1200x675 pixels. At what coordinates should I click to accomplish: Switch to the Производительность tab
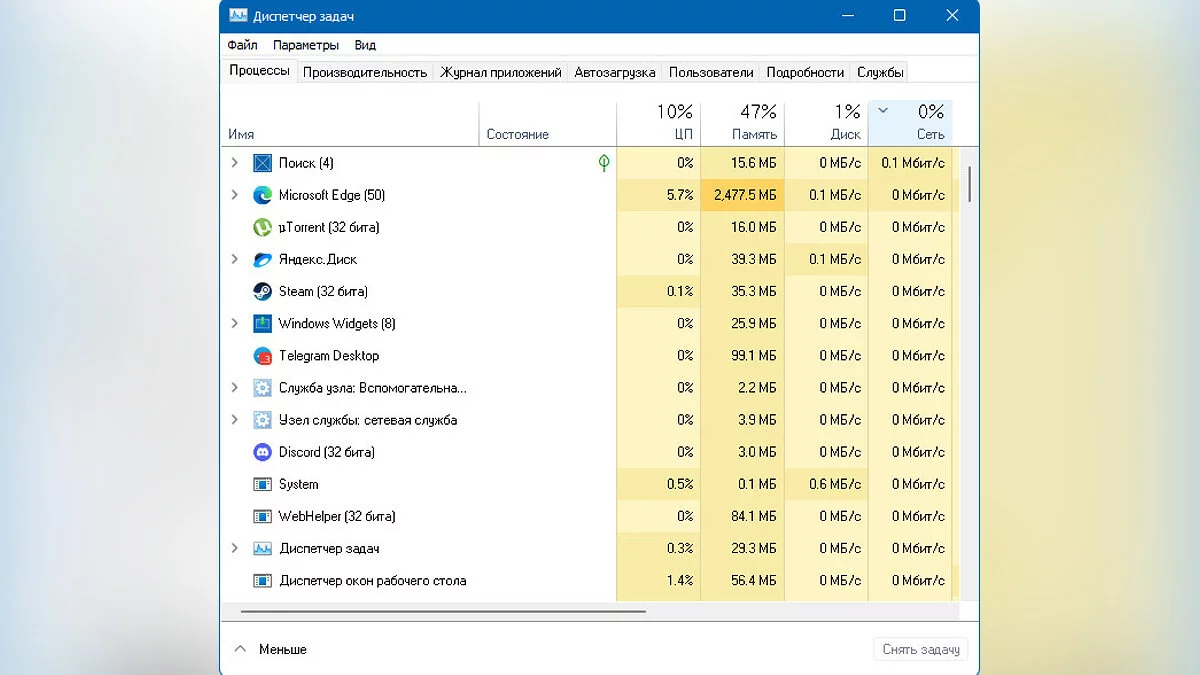365,72
